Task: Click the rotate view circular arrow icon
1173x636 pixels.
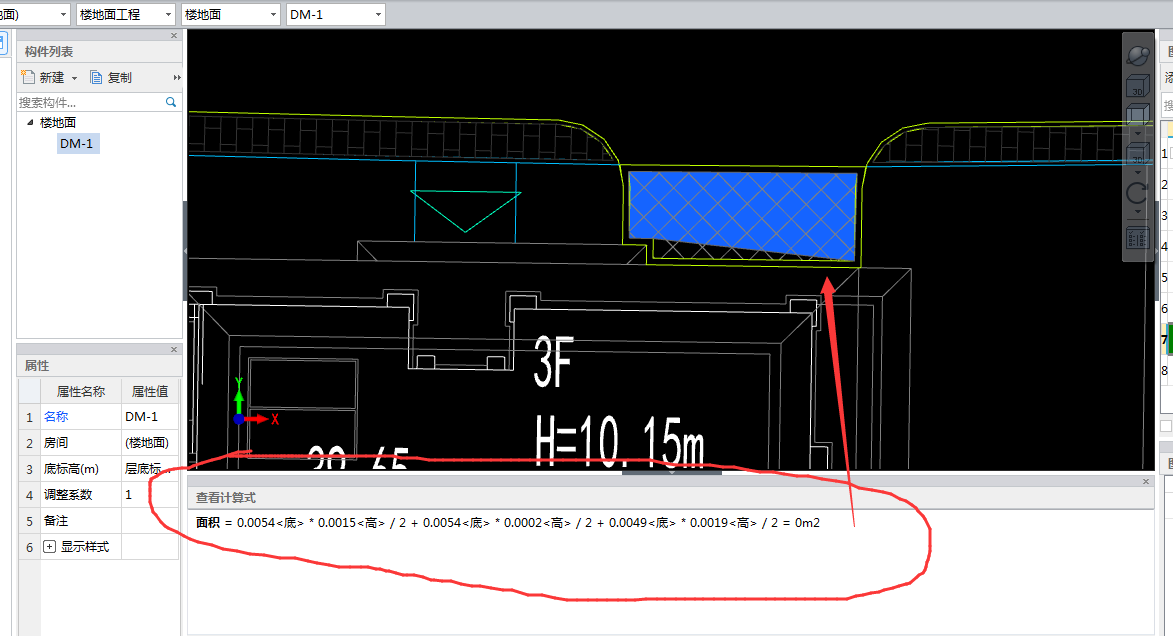Action: (x=1138, y=193)
